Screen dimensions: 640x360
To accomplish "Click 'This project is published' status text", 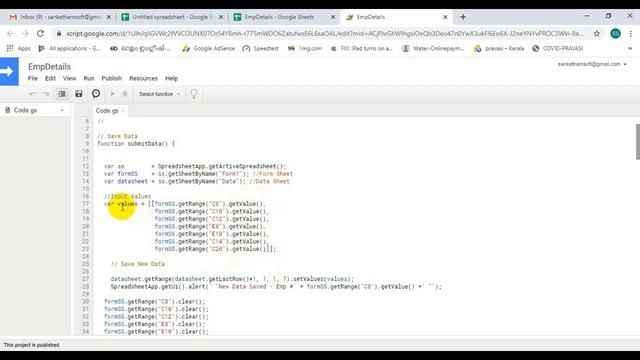I will click(31, 345).
